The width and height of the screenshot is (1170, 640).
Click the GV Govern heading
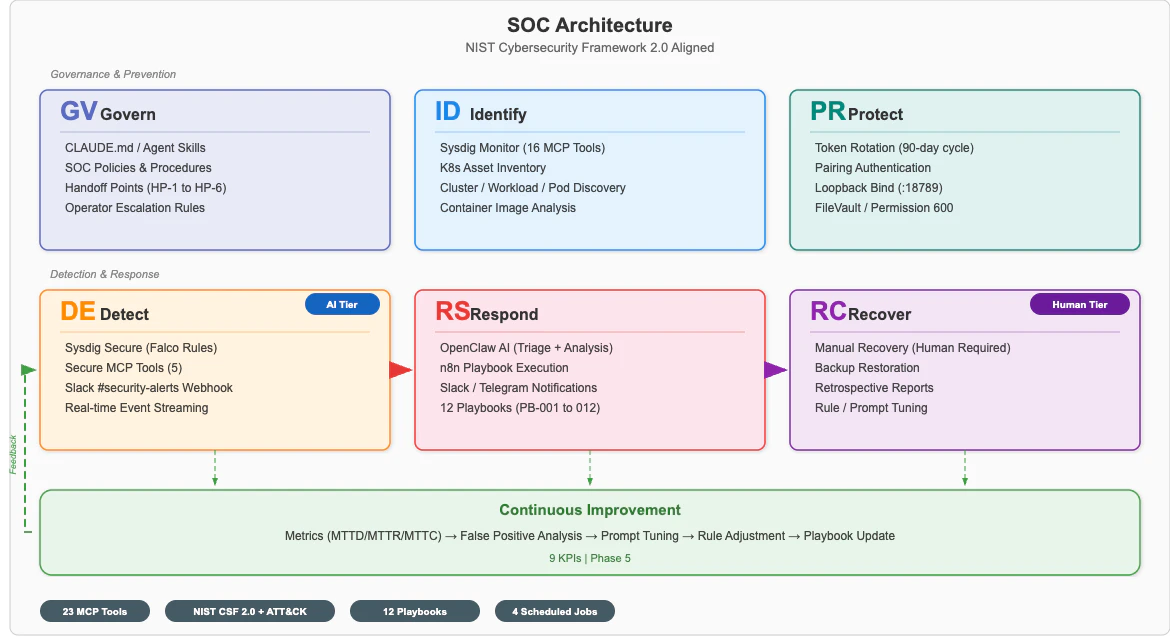tap(108, 112)
